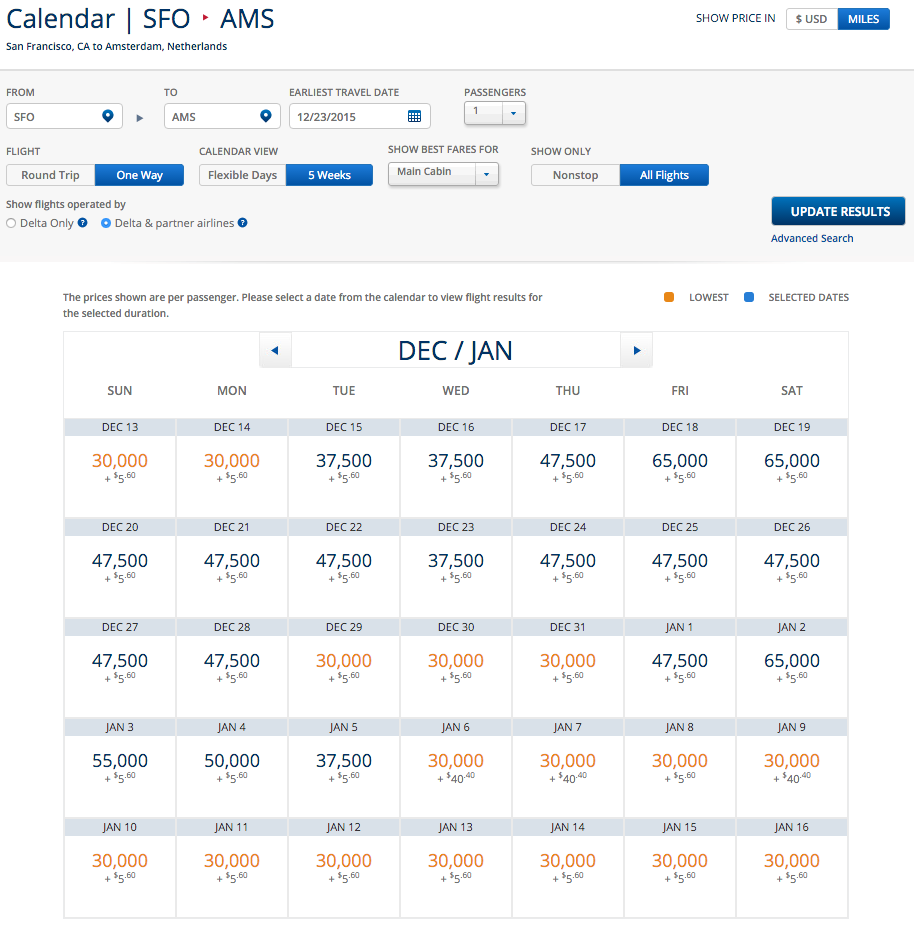The image size is (914, 927).
Task: Click the arrow between FROM and TO fields
Action: click(139, 116)
